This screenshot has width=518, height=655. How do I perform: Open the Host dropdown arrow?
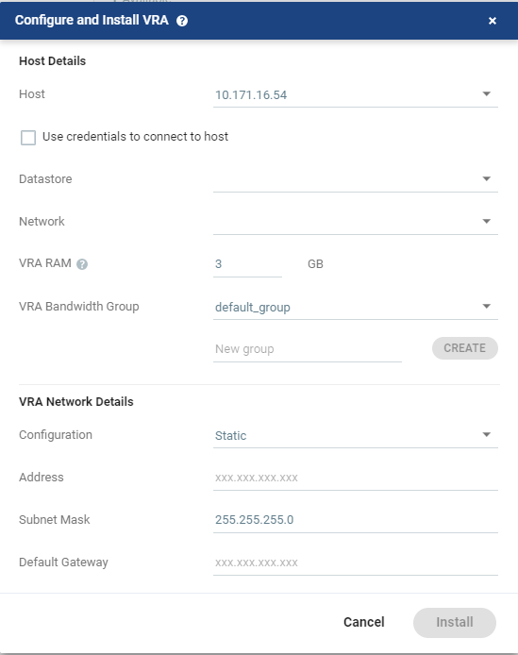[486, 94]
